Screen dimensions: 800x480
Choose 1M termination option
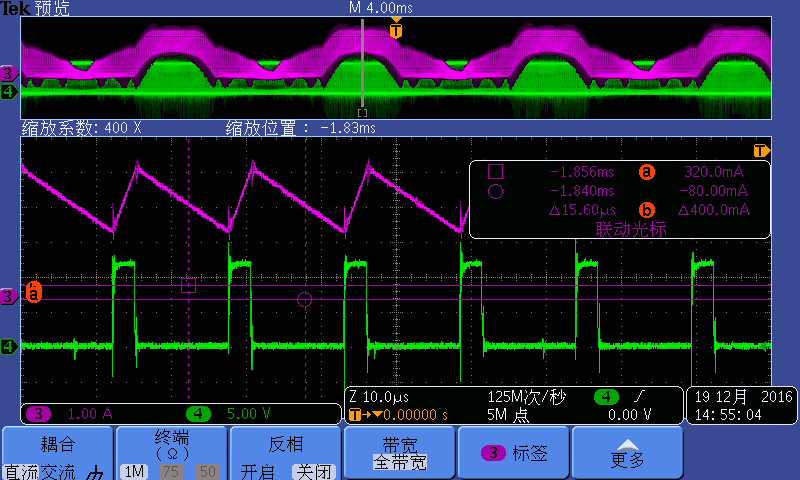[134, 471]
